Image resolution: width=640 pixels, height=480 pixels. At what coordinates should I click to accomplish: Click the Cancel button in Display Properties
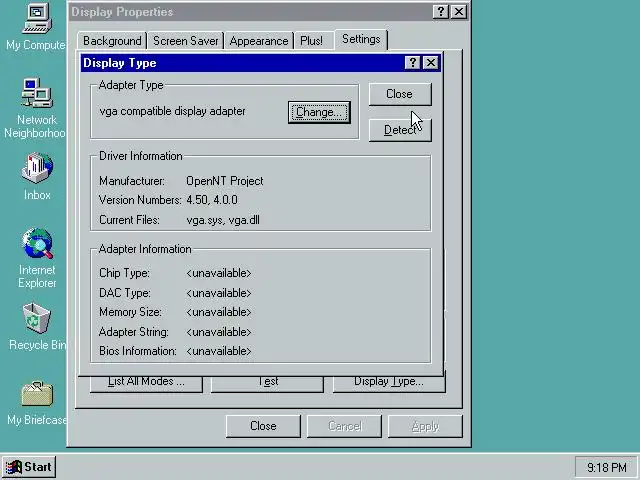coord(344,426)
